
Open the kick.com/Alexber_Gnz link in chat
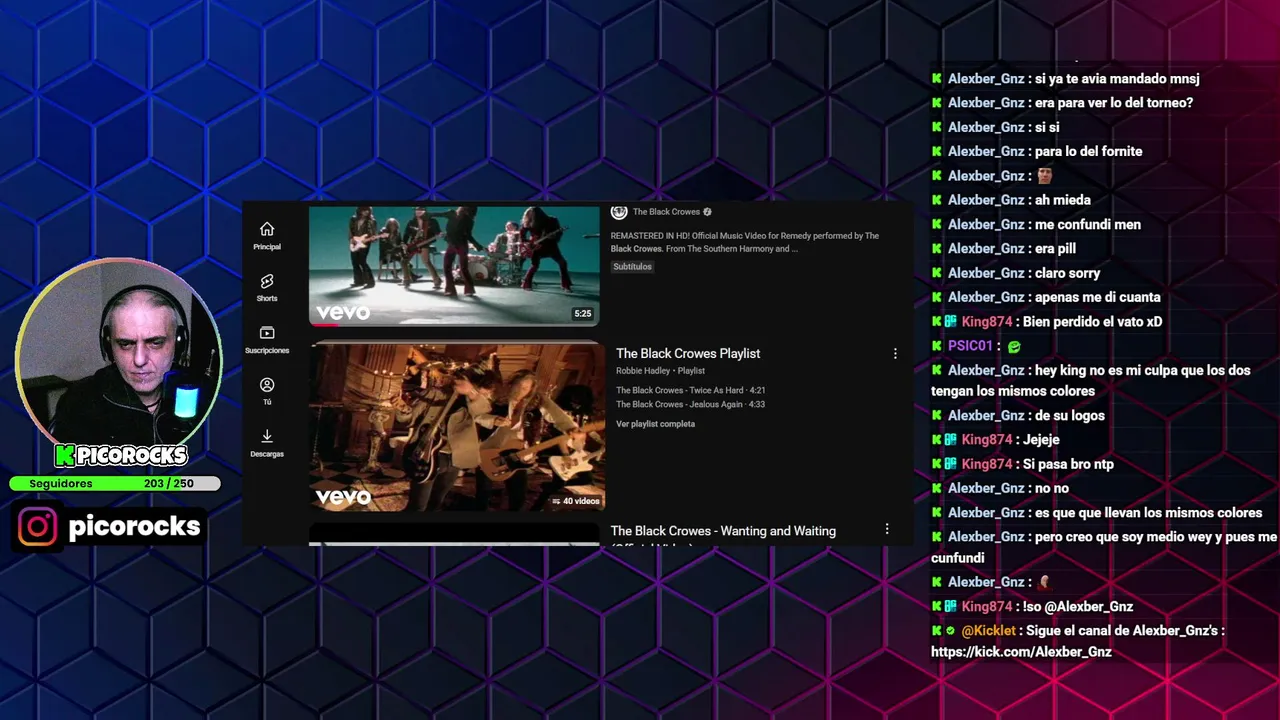click(x=1021, y=652)
